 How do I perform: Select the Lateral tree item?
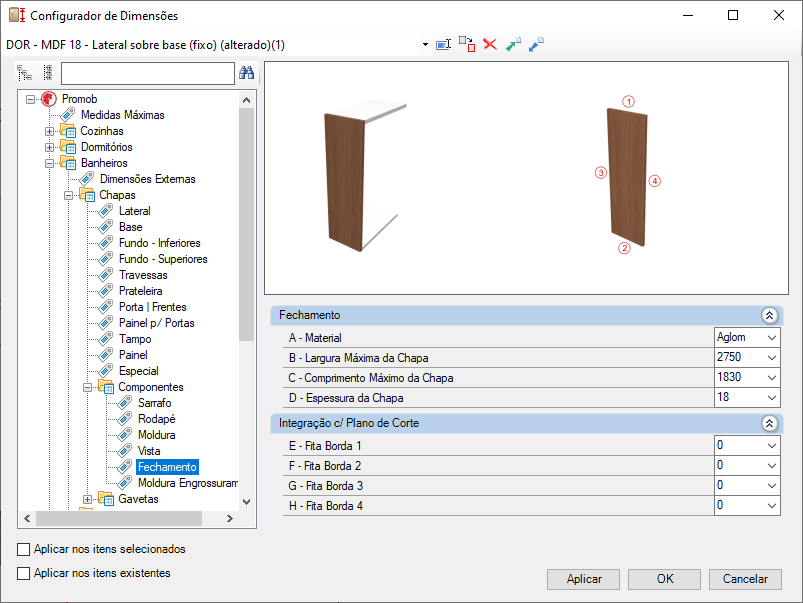(135, 211)
